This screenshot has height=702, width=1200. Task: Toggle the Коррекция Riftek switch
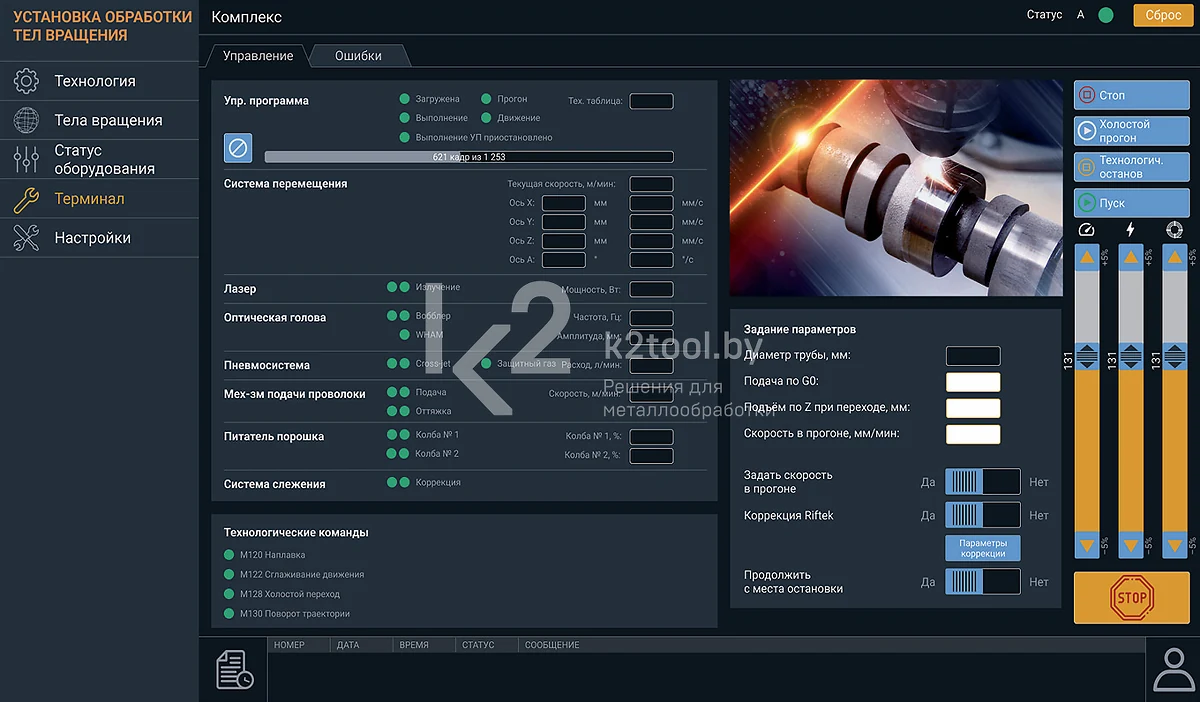pyautogui.click(x=983, y=515)
